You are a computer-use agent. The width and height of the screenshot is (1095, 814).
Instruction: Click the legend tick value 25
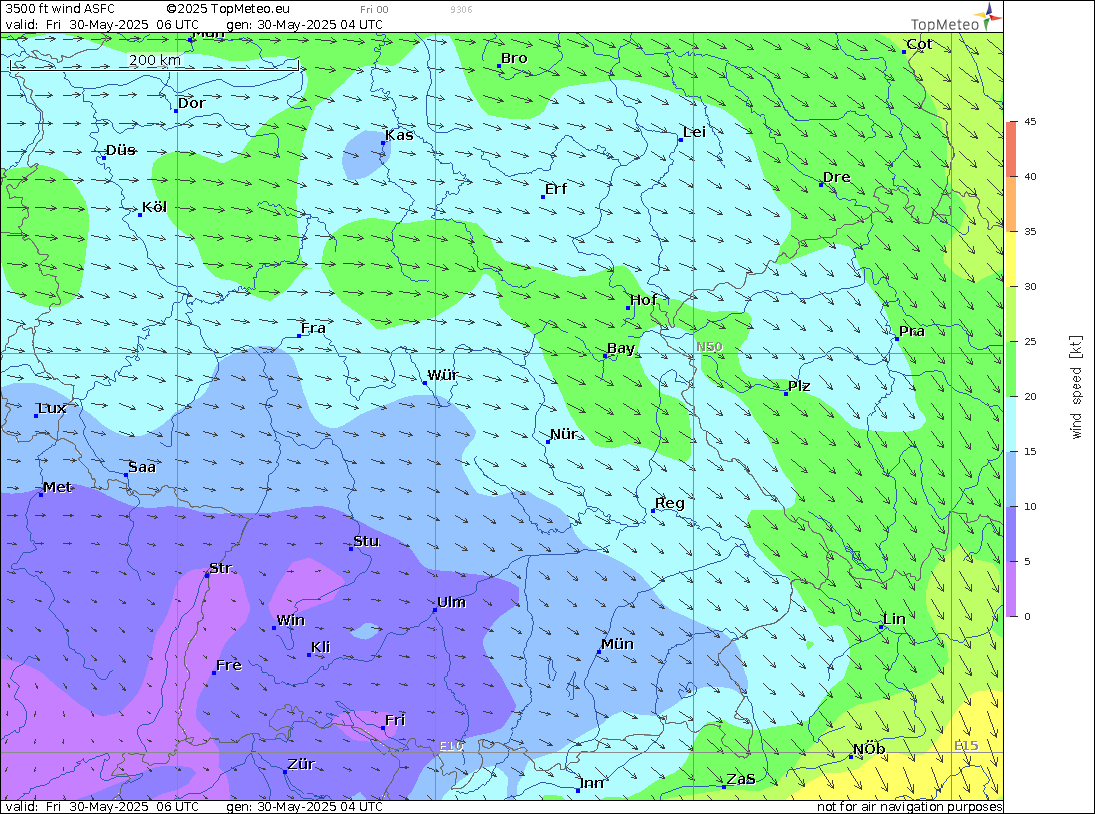pos(1030,341)
